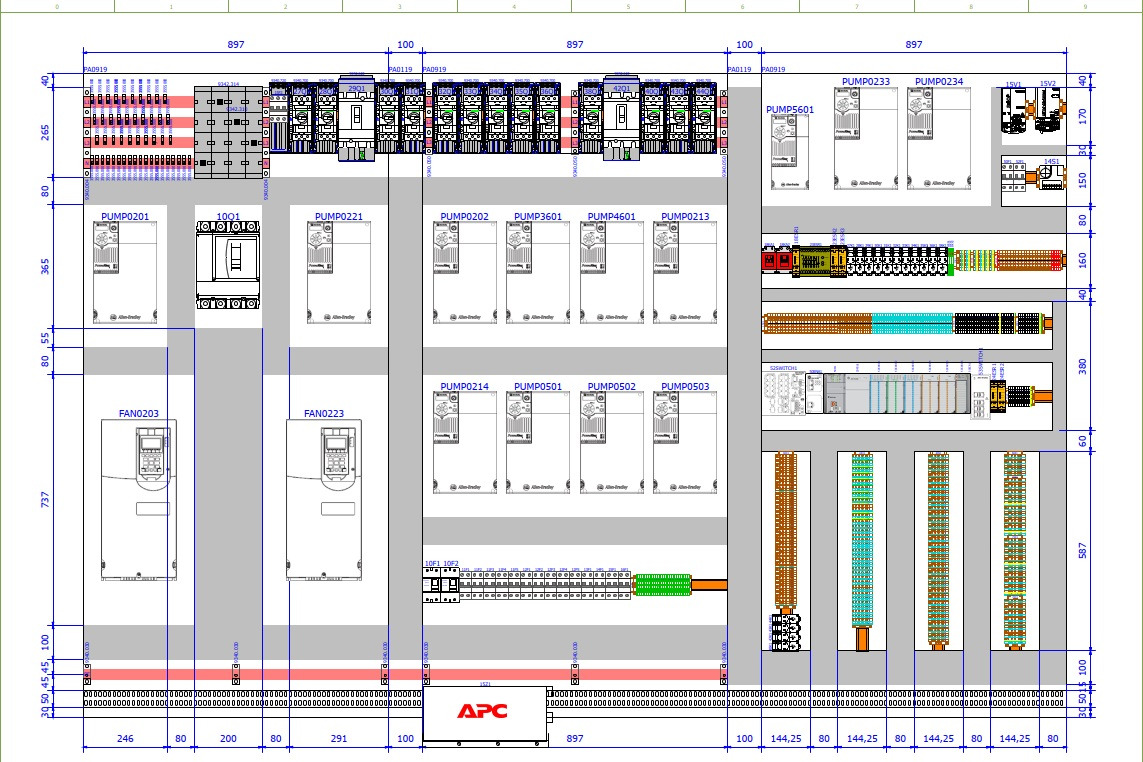
Task: Select the PUMP0501 drive symbol
Action: coord(539,443)
